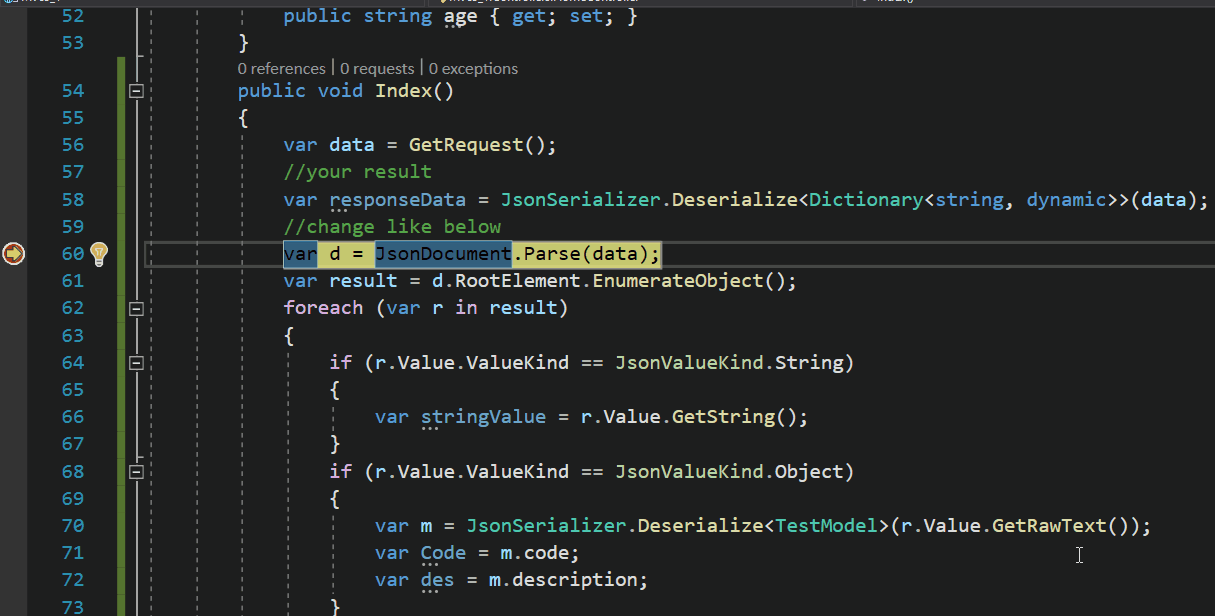Click the 'age' property on line 52
The width and height of the screenshot is (1215, 616).
(x=460, y=17)
